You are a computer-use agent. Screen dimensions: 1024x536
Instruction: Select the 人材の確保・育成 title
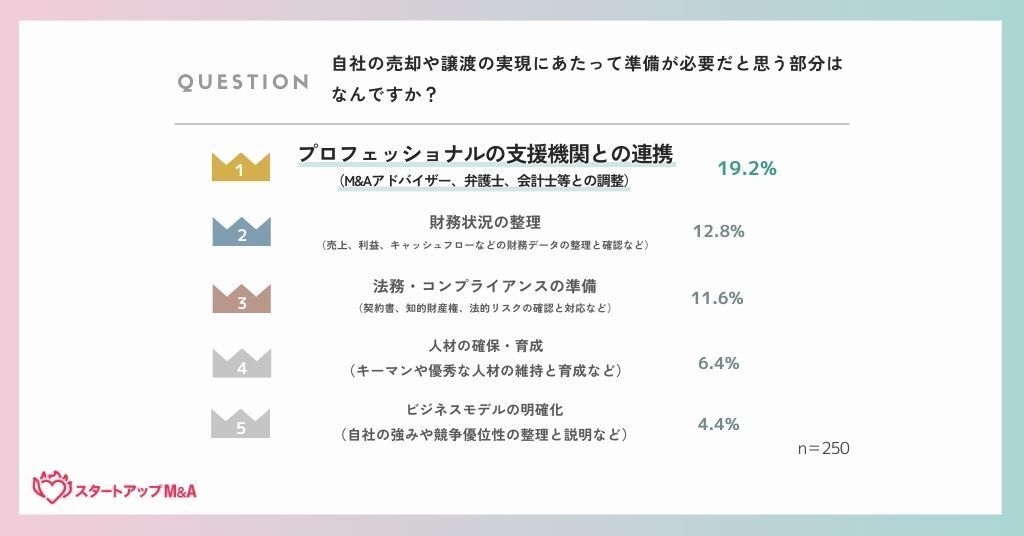(485, 347)
